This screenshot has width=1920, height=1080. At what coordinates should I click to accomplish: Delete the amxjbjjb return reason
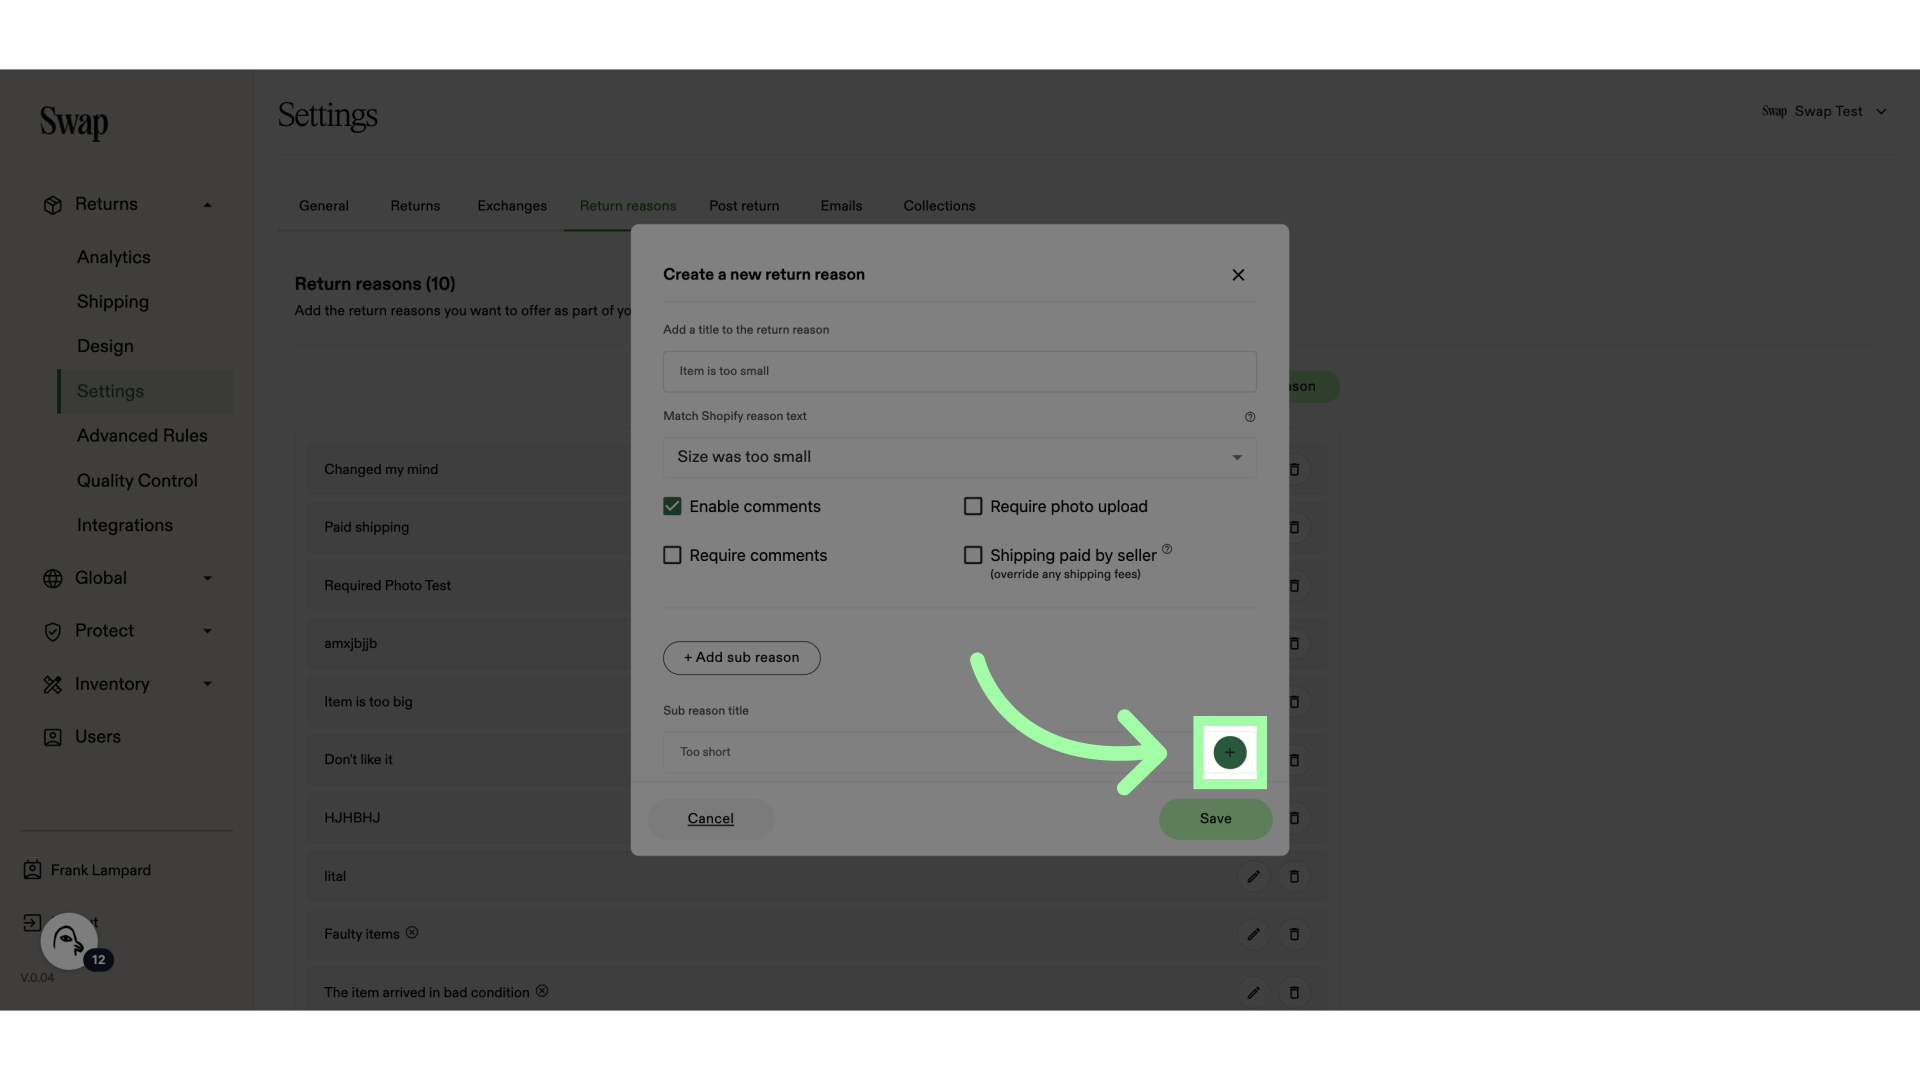(x=1294, y=644)
